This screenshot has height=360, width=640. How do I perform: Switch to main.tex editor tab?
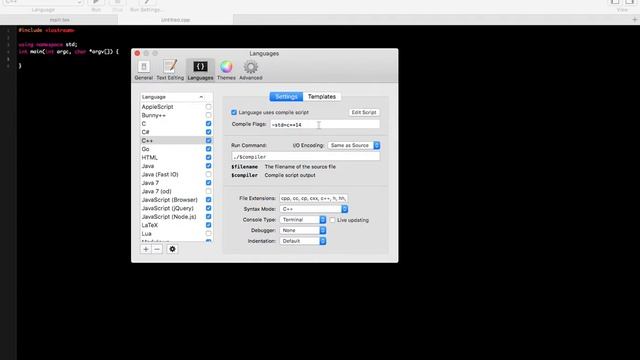click(59, 20)
